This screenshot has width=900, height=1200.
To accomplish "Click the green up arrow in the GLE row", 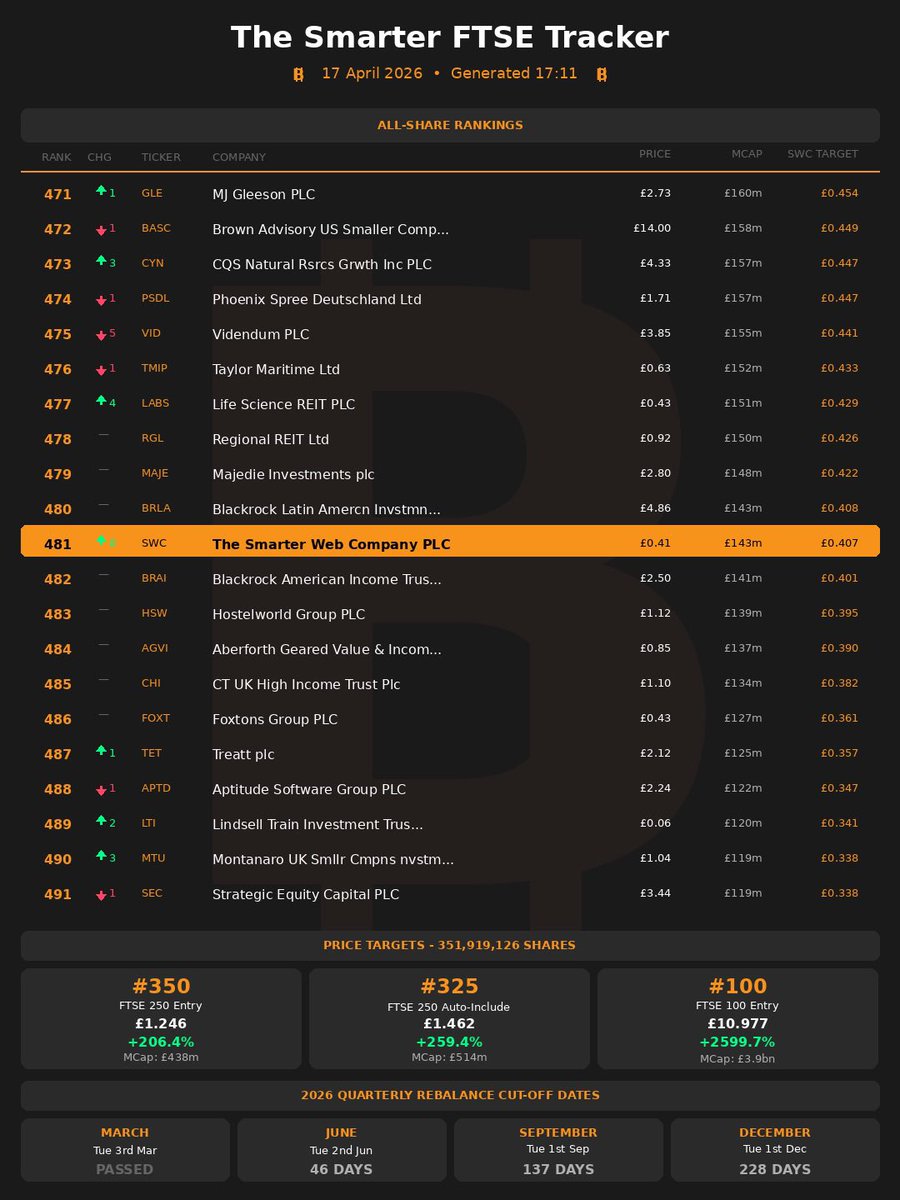I will [101, 190].
